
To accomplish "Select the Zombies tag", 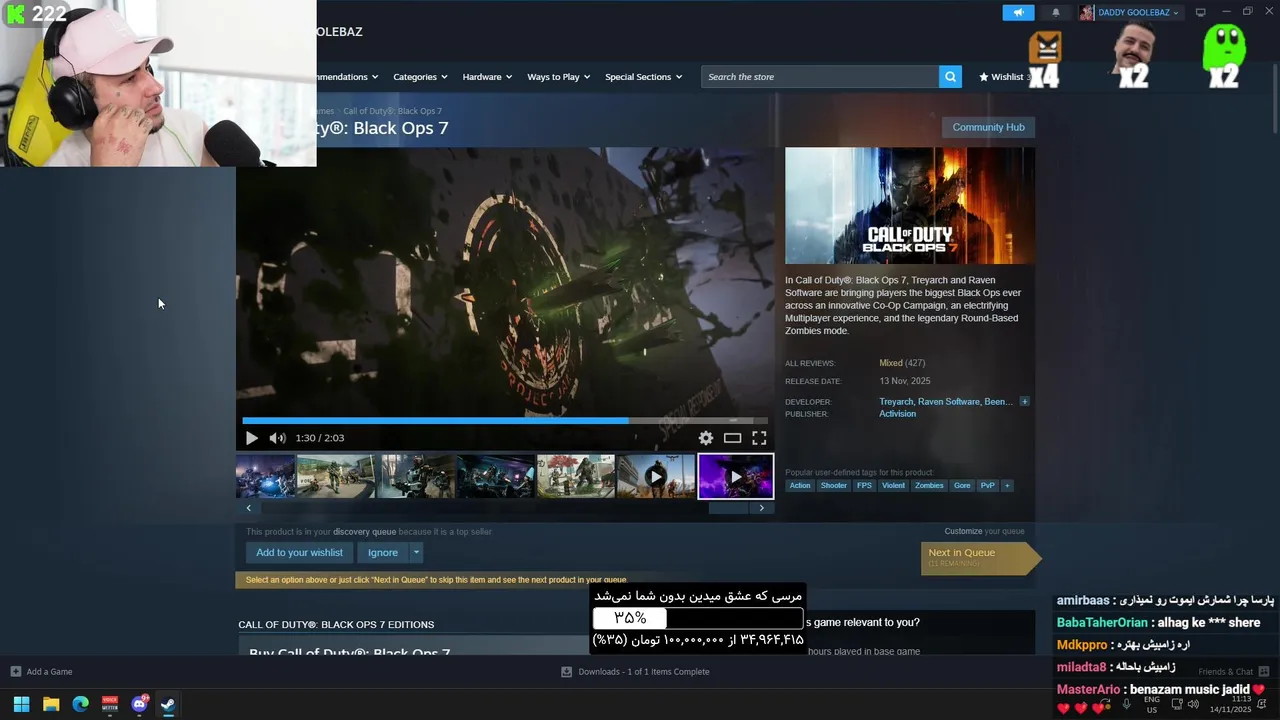I will tap(929, 486).
